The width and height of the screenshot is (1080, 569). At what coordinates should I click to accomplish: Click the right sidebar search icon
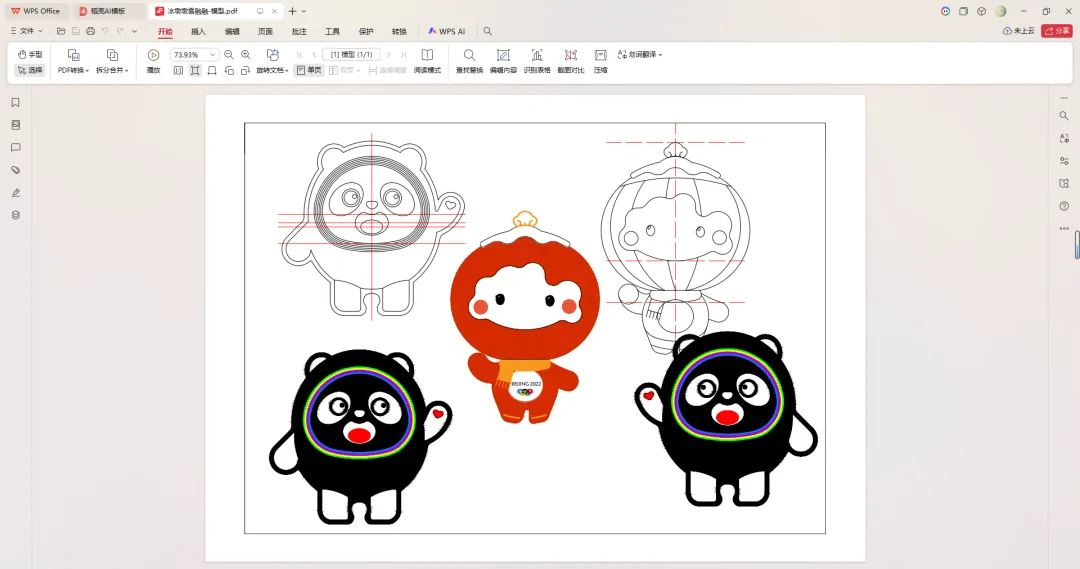pyautogui.click(x=1064, y=116)
